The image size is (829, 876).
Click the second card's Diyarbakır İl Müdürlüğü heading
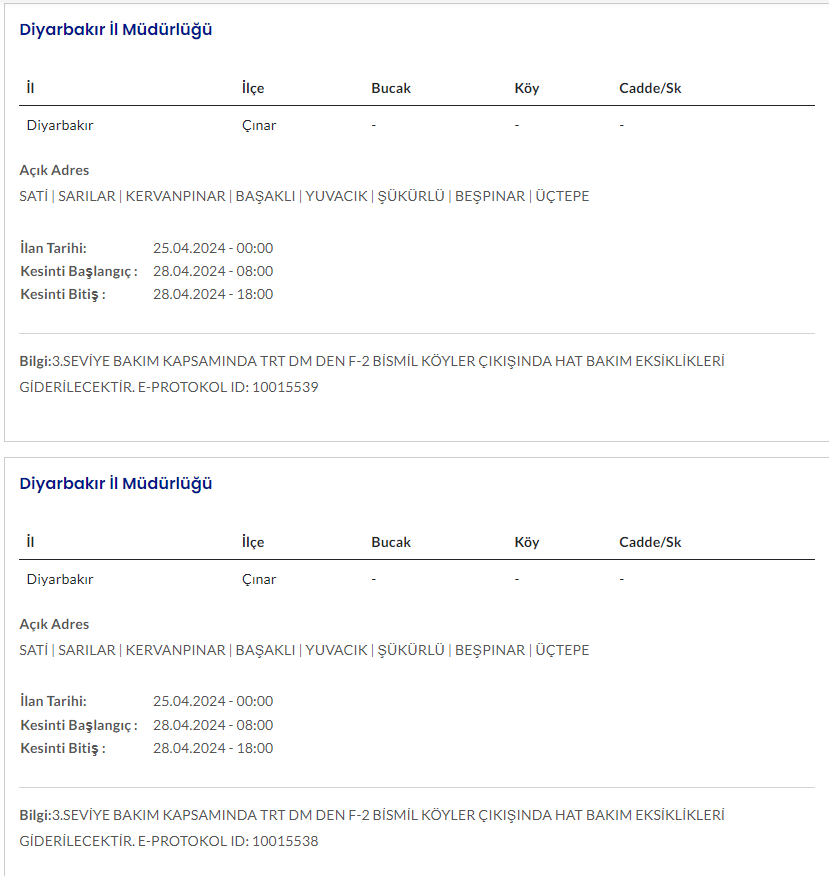(116, 484)
